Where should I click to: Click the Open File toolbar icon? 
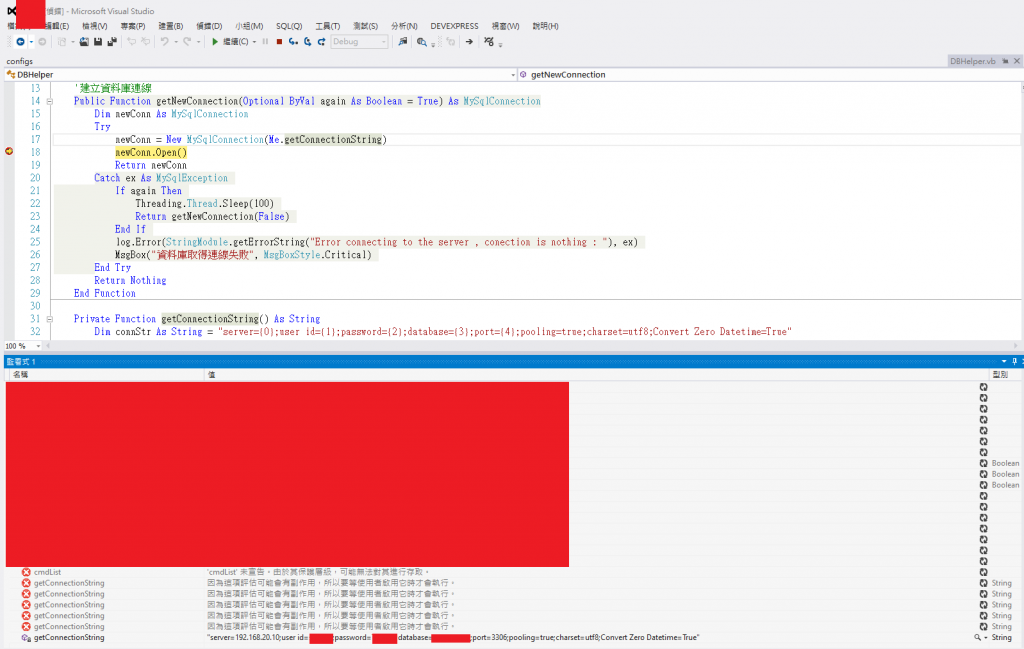tap(84, 42)
